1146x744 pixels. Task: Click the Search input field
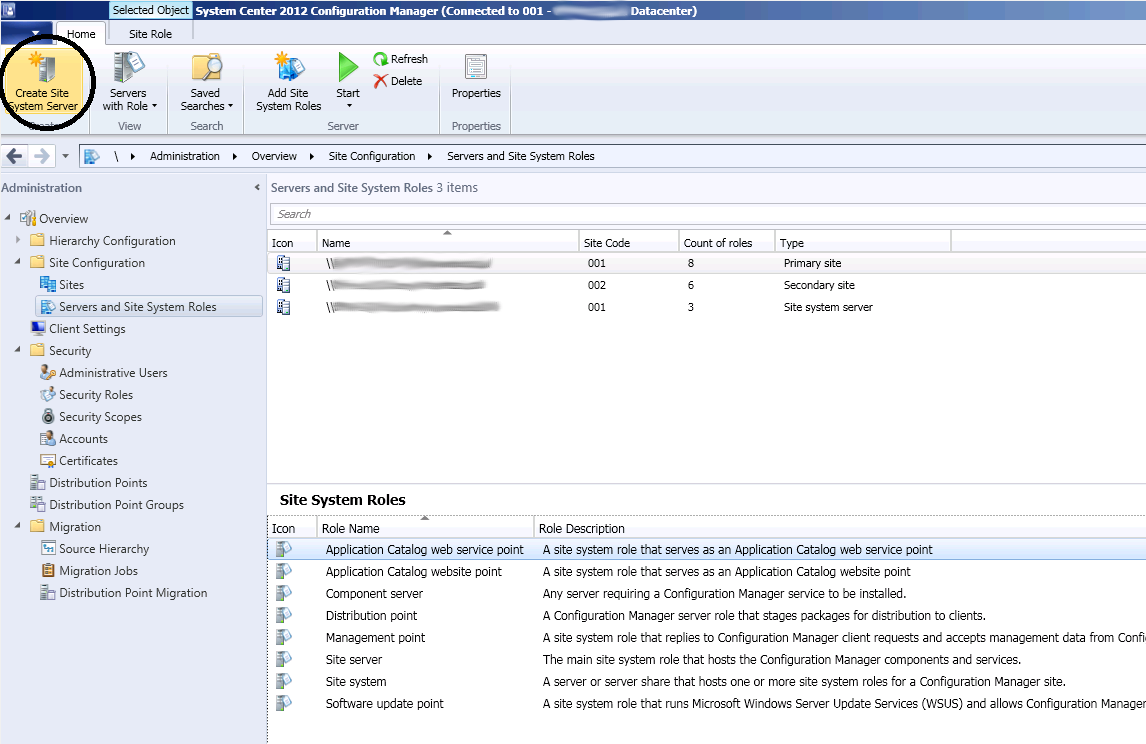[x=707, y=214]
